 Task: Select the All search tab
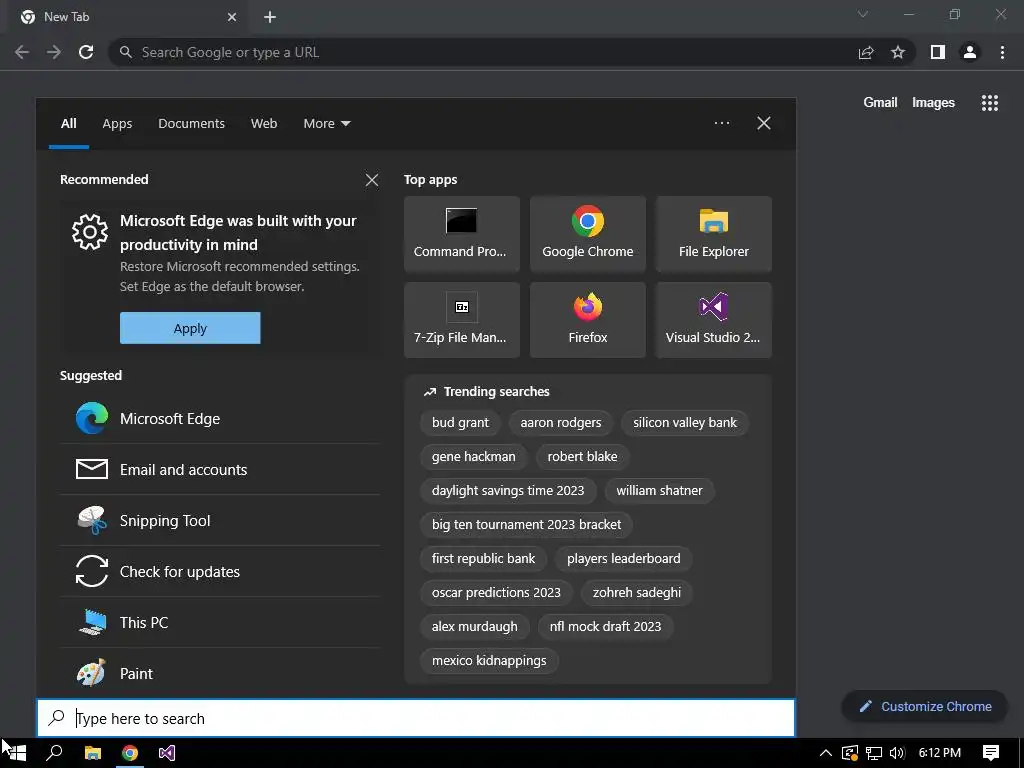tap(69, 123)
